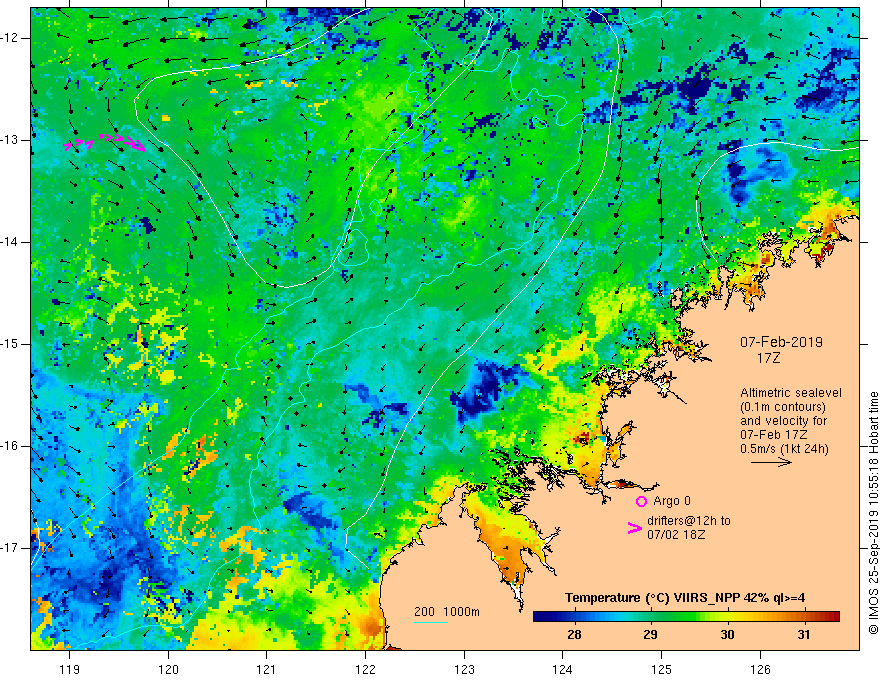880x680 pixels.
Task: Click the 0.5m/s velocity scale arrow
Action: pyautogui.click(x=771, y=462)
